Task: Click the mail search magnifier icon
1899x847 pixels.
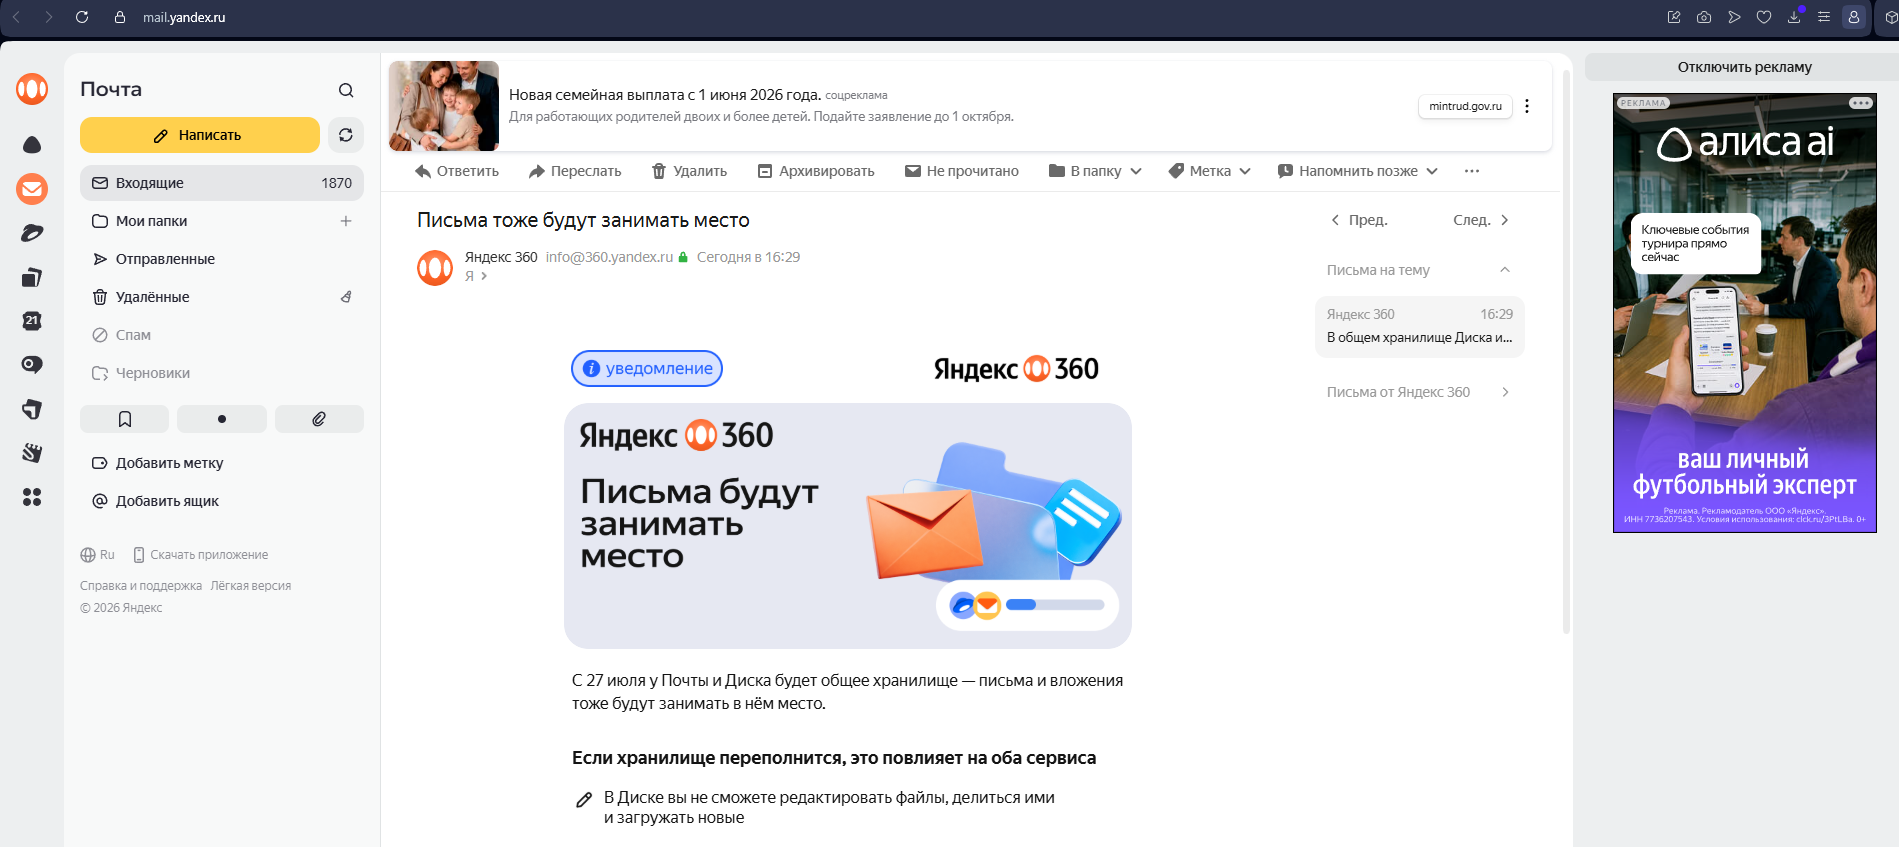Action: pyautogui.click(x=346, y=90)
